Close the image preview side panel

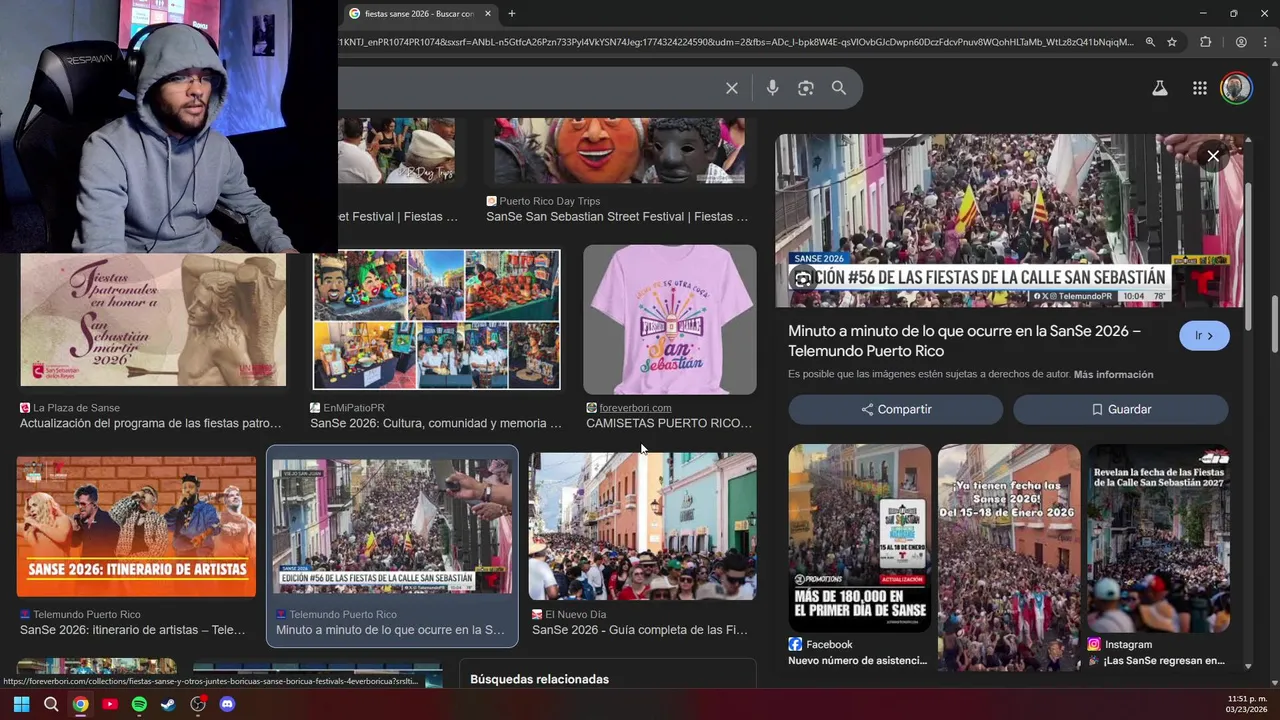pos(1213,156)
